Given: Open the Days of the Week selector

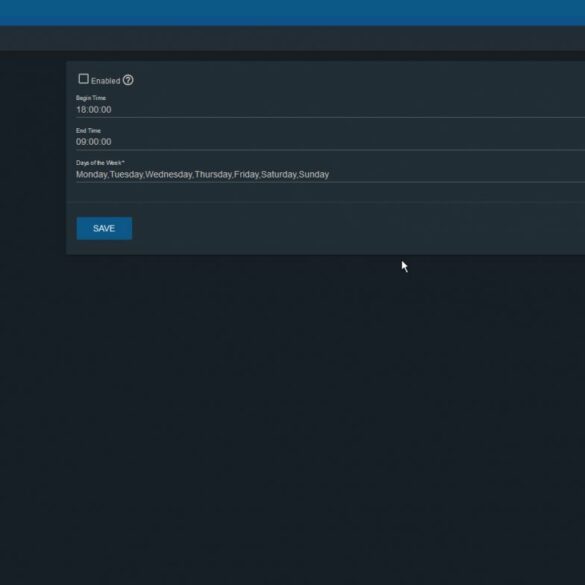Looking at the screenshot, I should point(330,175).
